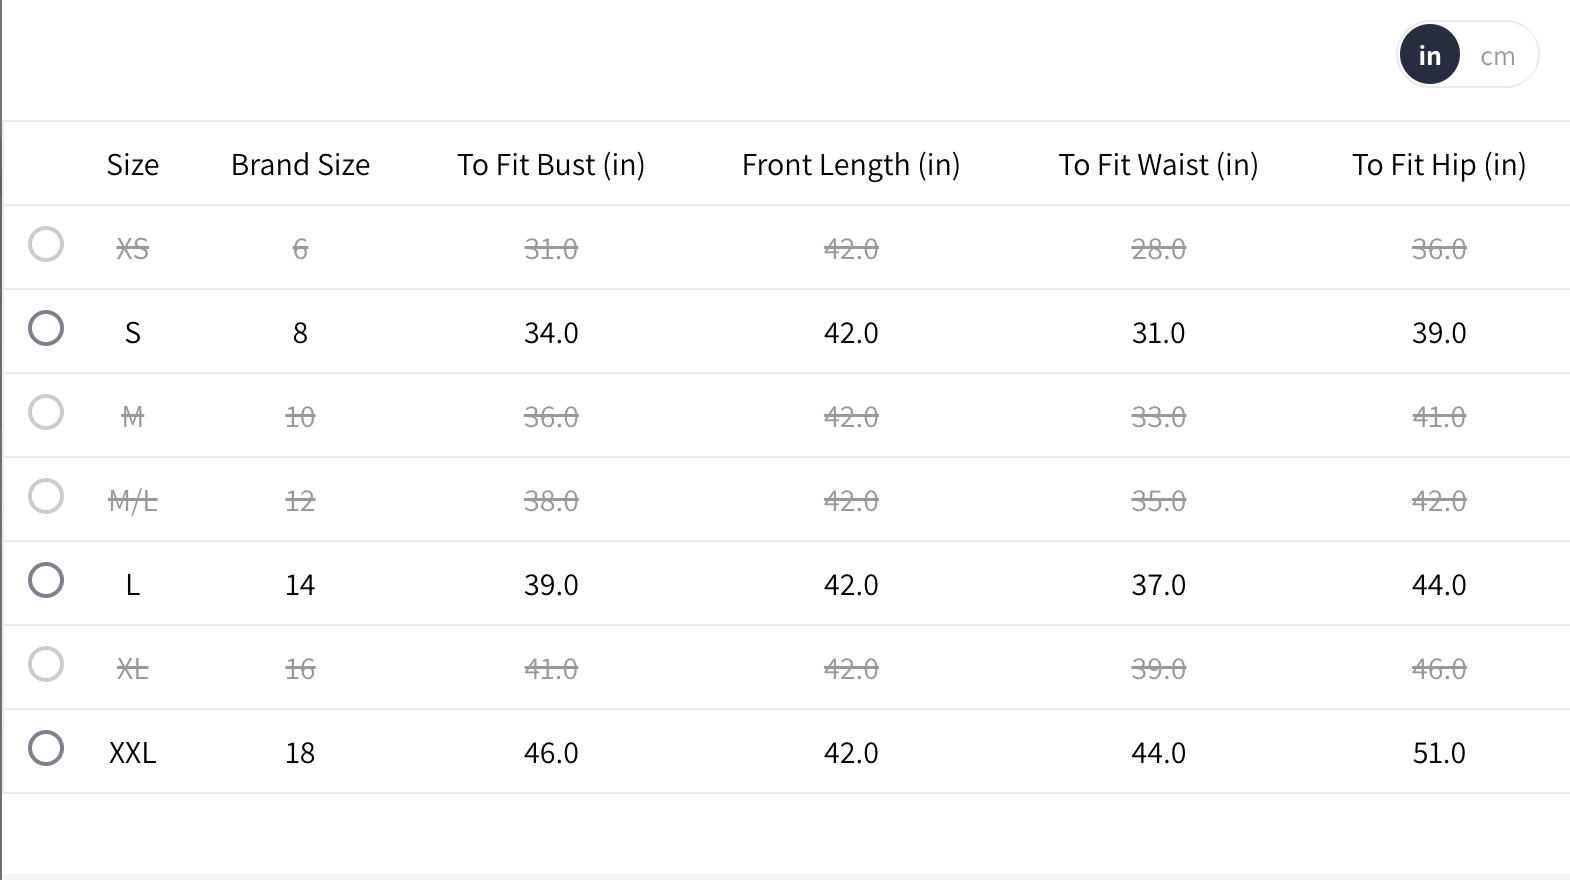Click the To Fit Hip column header
Image resolution: width=1570 pixels, height=880 pixels.
click(x=1439, y=164)
